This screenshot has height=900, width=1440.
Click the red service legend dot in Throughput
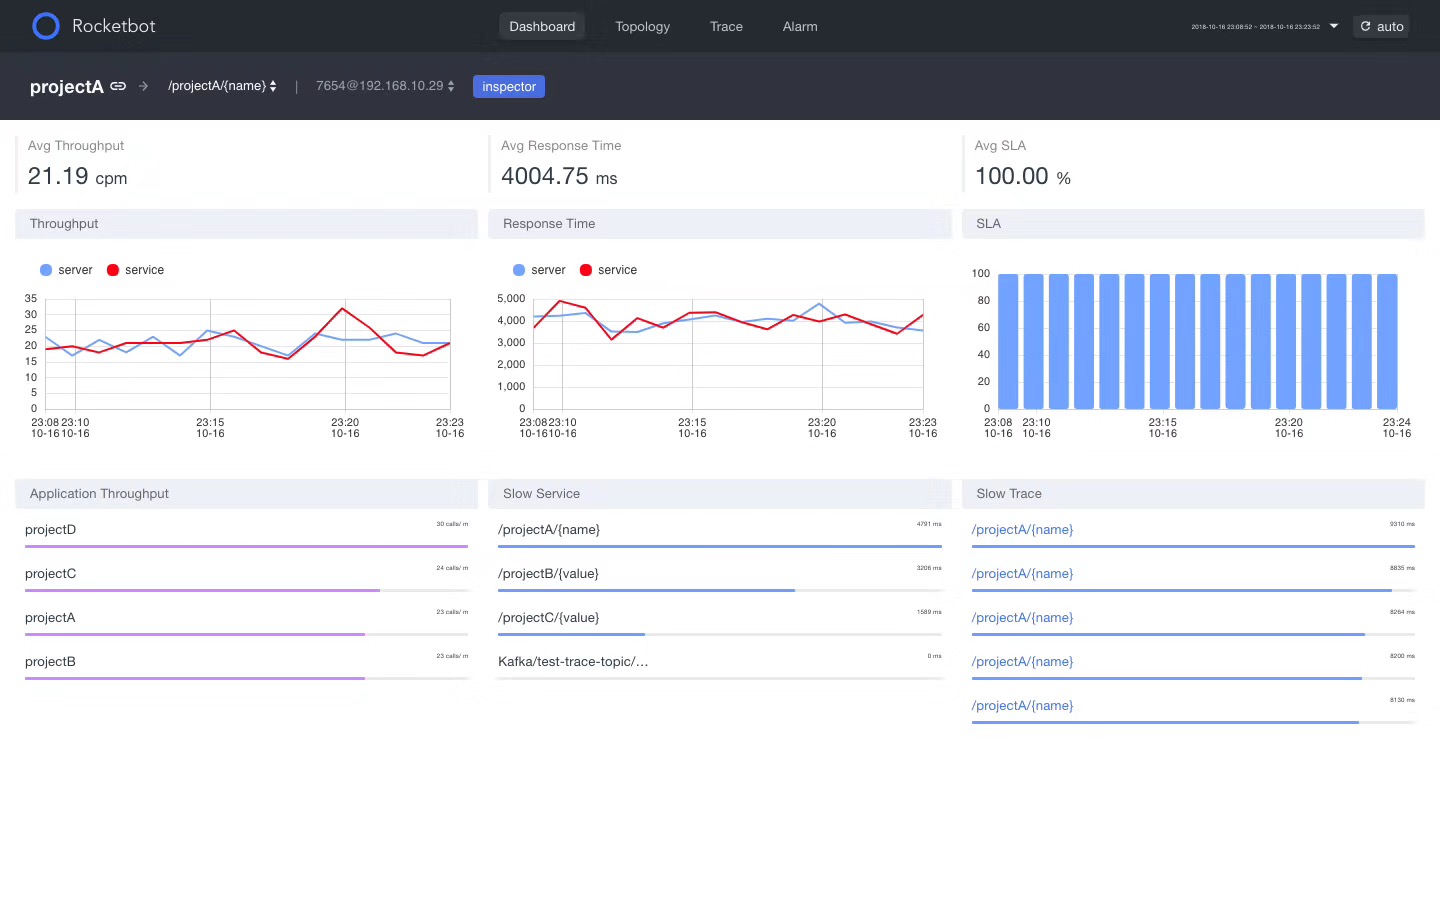[x=113, y=270]
